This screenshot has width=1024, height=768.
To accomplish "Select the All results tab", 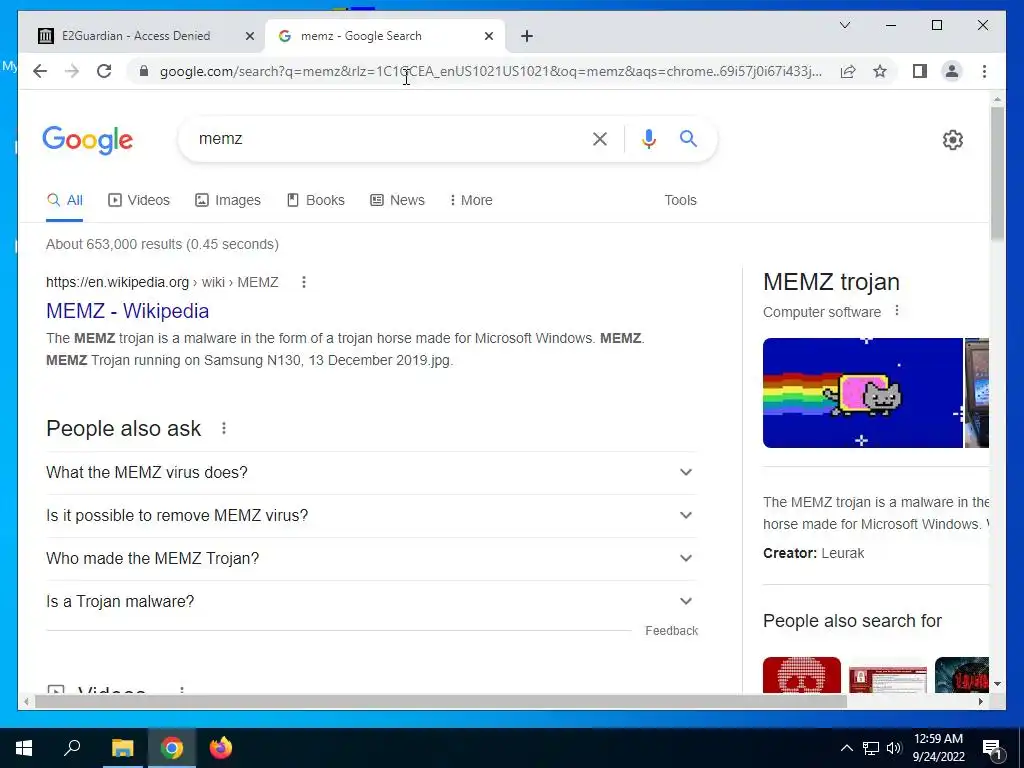I will click(x=65, y=200).
